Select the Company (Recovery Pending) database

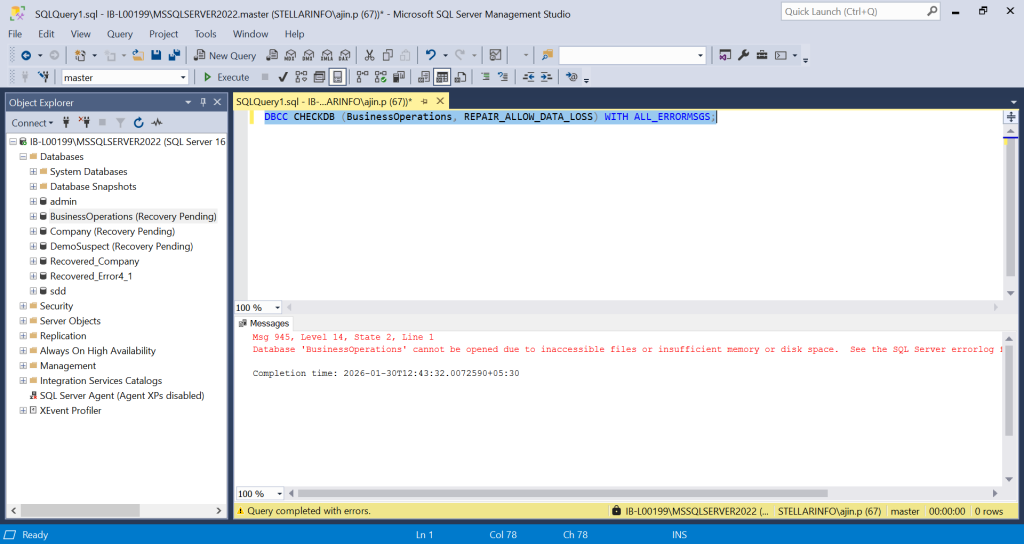coord(112,231)
